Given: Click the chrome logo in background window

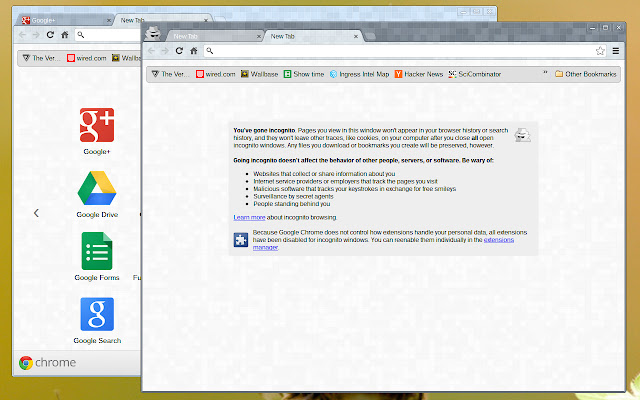Looking at the screenshot, I should [47, 362].
